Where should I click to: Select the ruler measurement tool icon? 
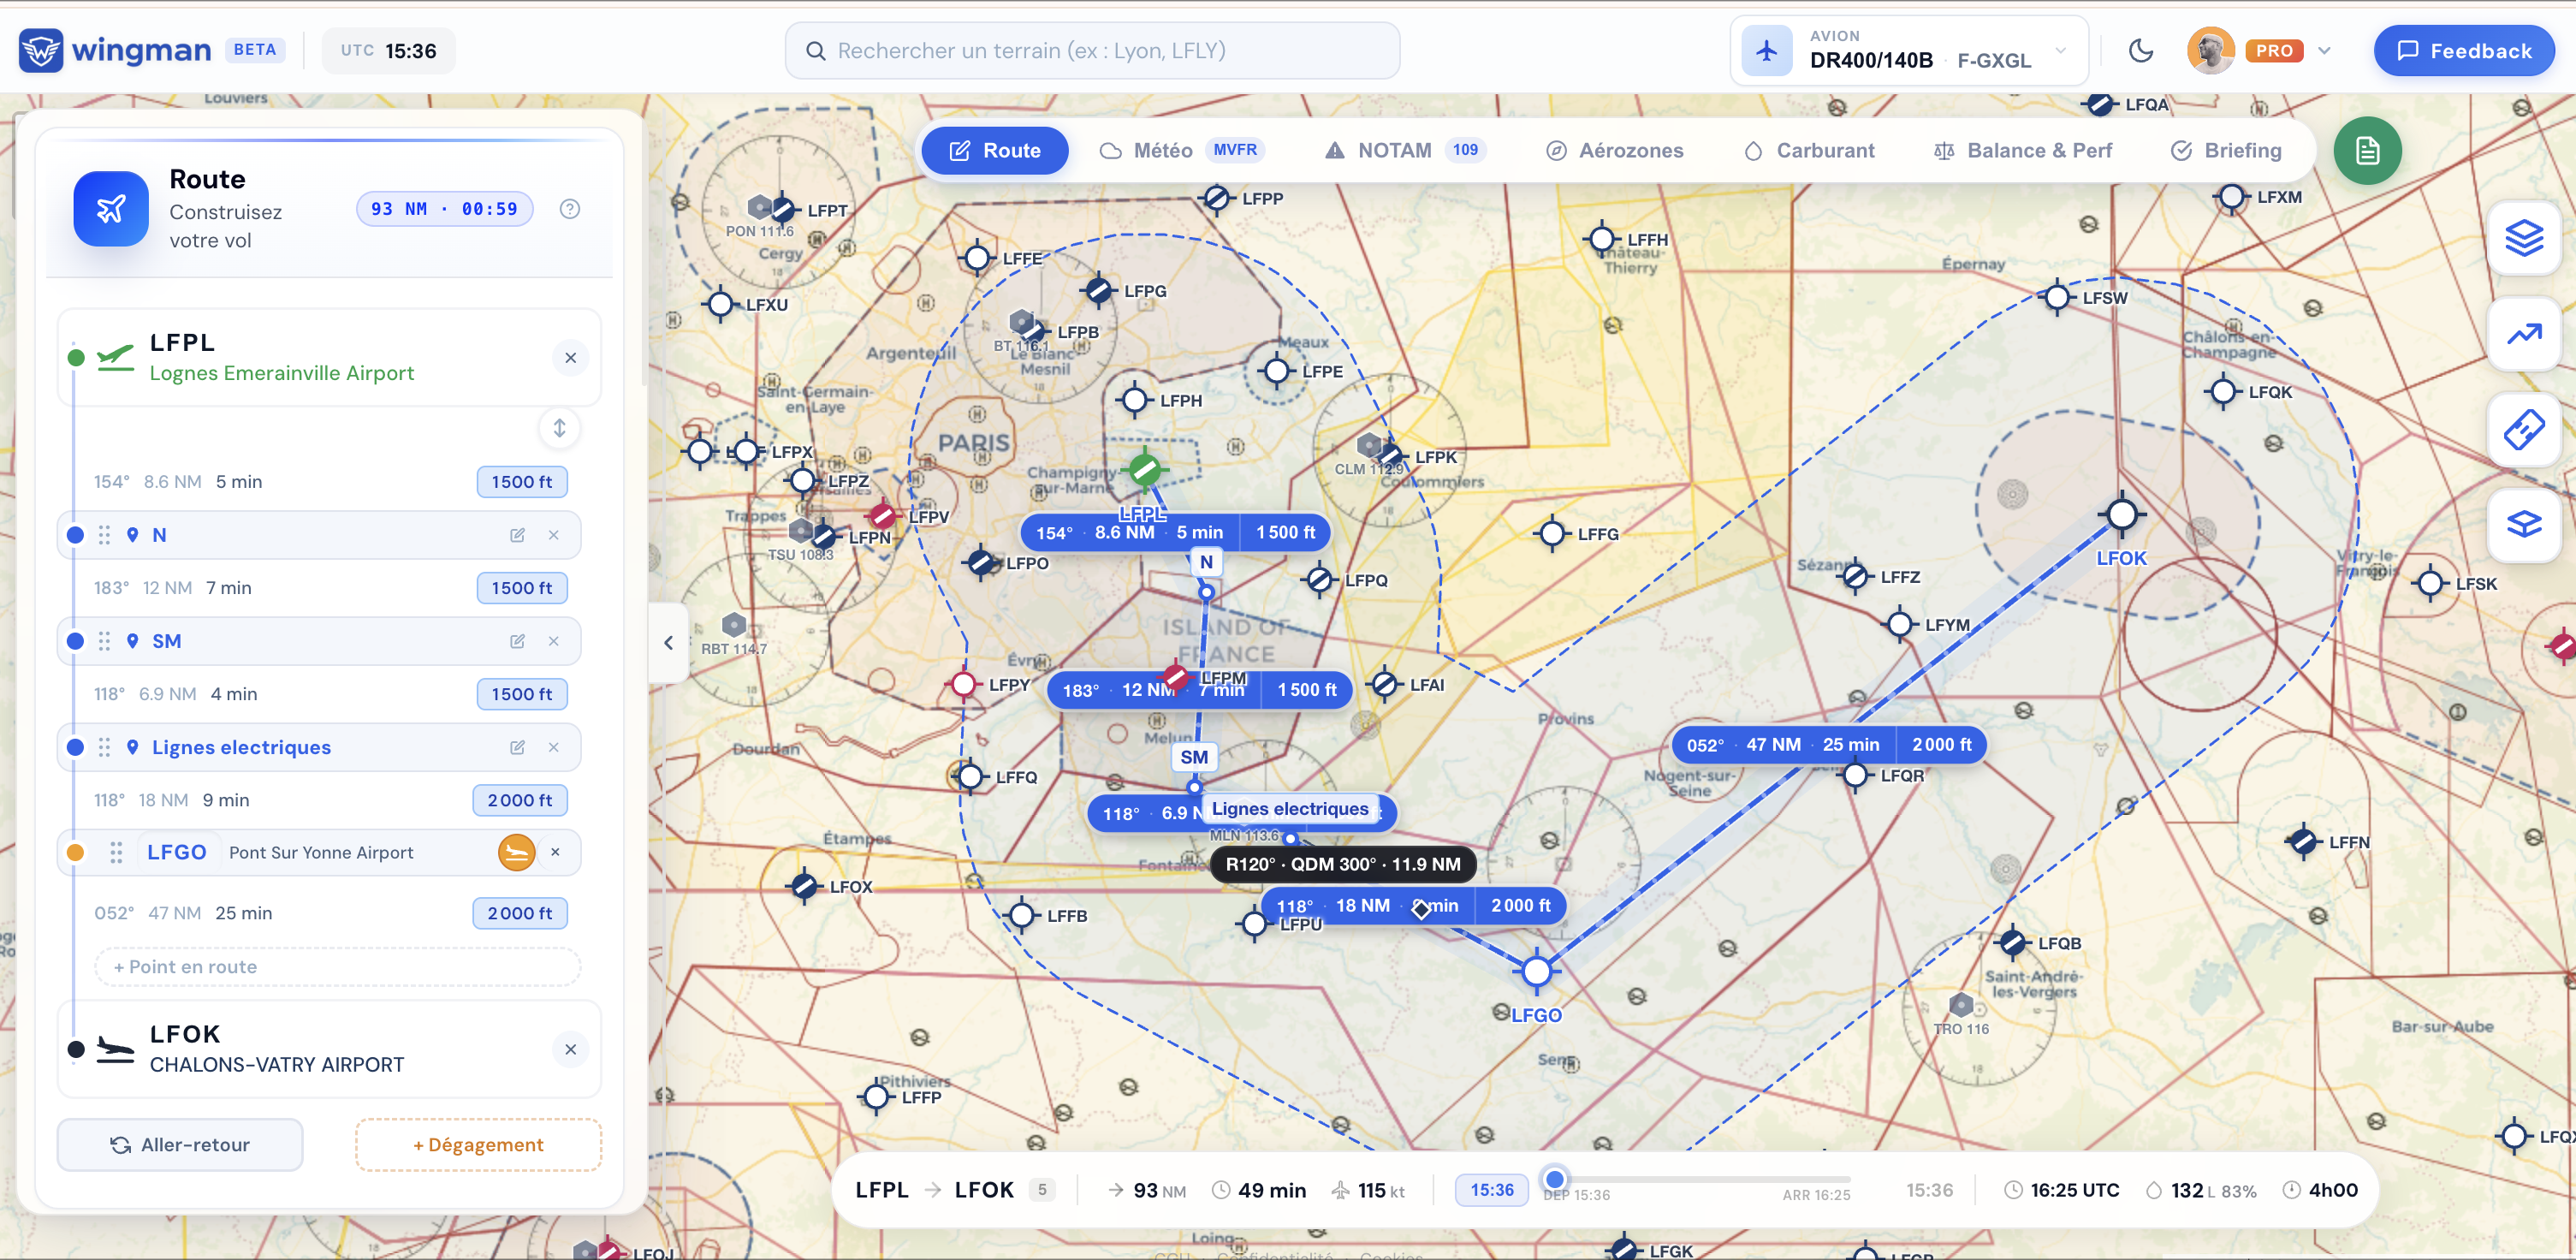coord(2524,430)
